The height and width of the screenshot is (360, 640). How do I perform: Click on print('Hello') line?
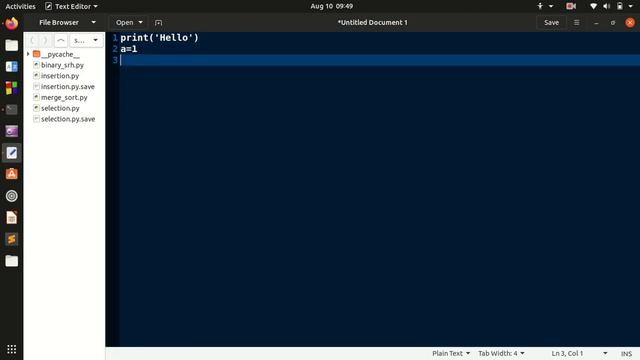159,38
